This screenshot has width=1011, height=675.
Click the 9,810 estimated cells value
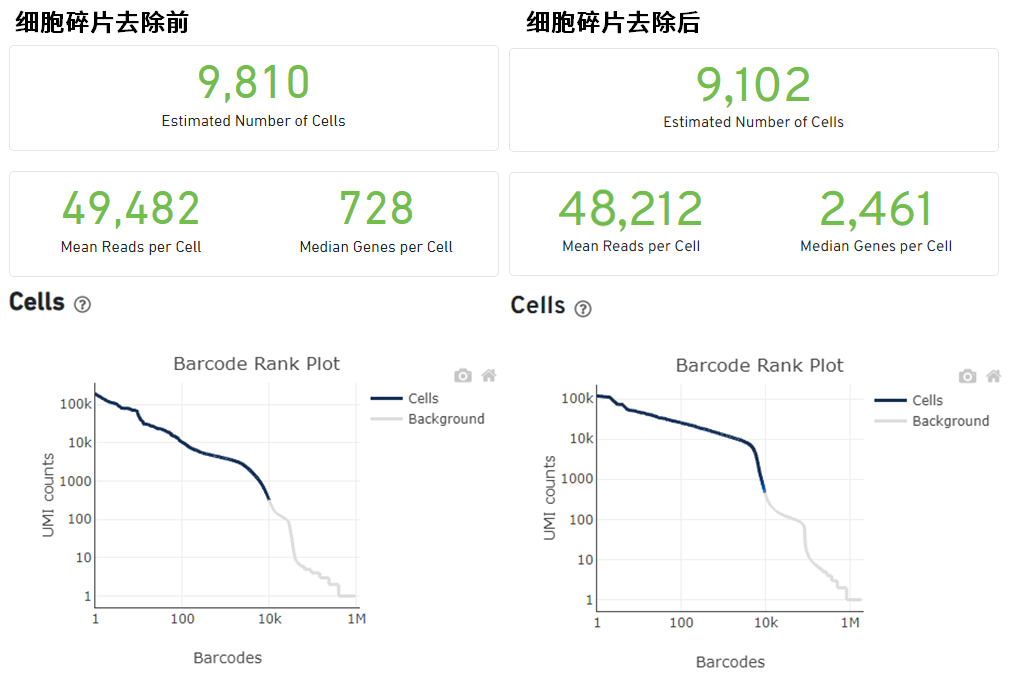[254, 83]
